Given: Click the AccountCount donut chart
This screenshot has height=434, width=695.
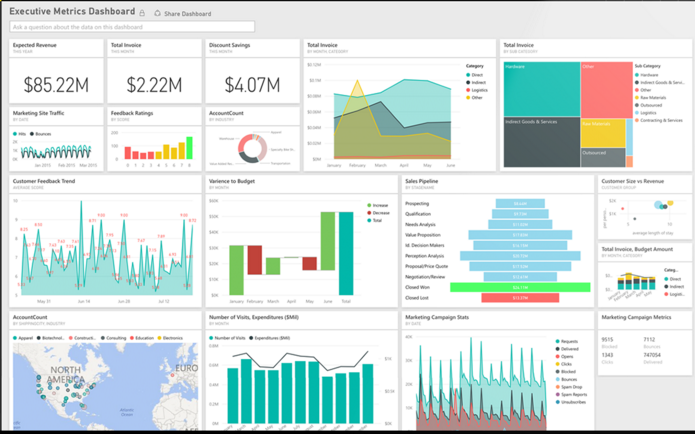Looking at the screenshot, I should (x=251, y=148).
